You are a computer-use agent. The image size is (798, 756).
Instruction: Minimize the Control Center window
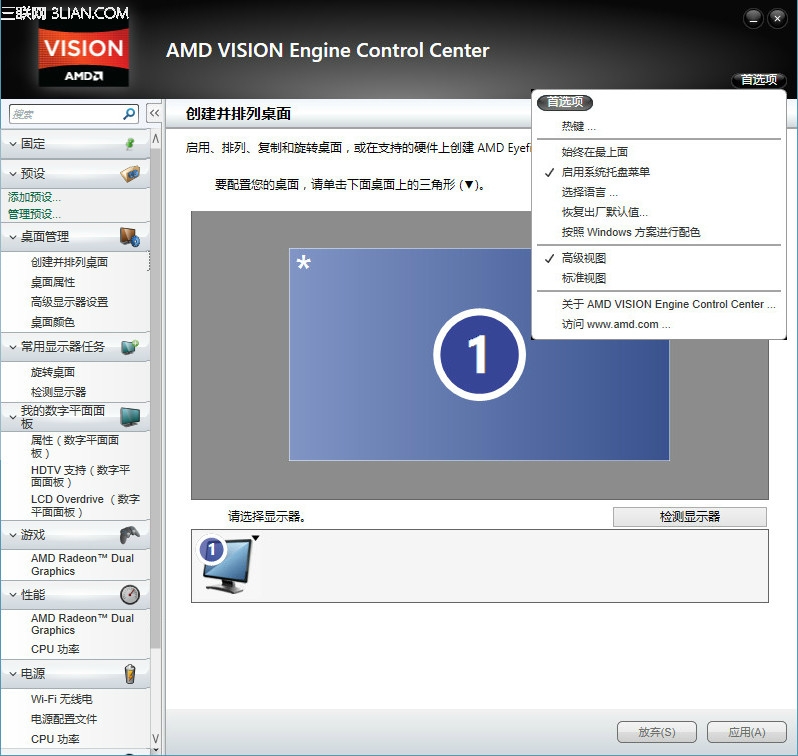coord(753,19)
